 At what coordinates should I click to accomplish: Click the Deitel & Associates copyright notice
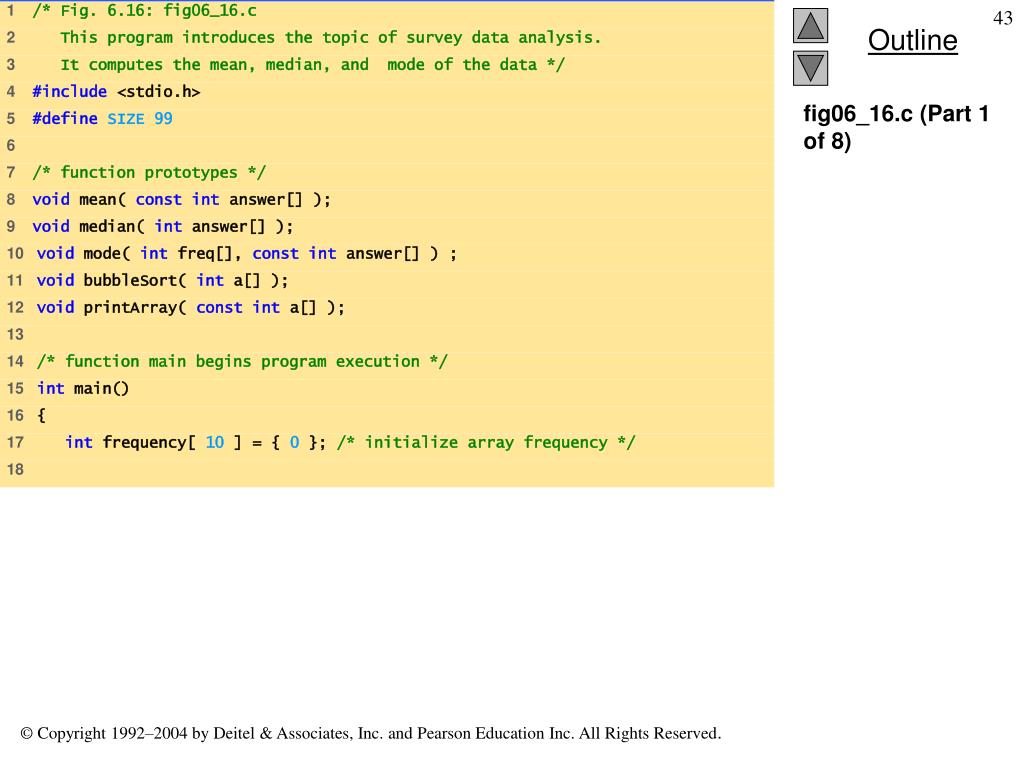click(371, 733)
